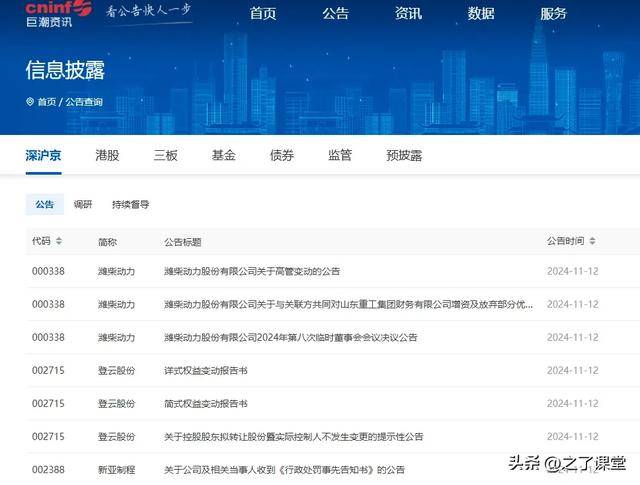Click 公告查询 breadcrumb link
640x485 pixels.
pyautogui.click(x=84, y=102)
